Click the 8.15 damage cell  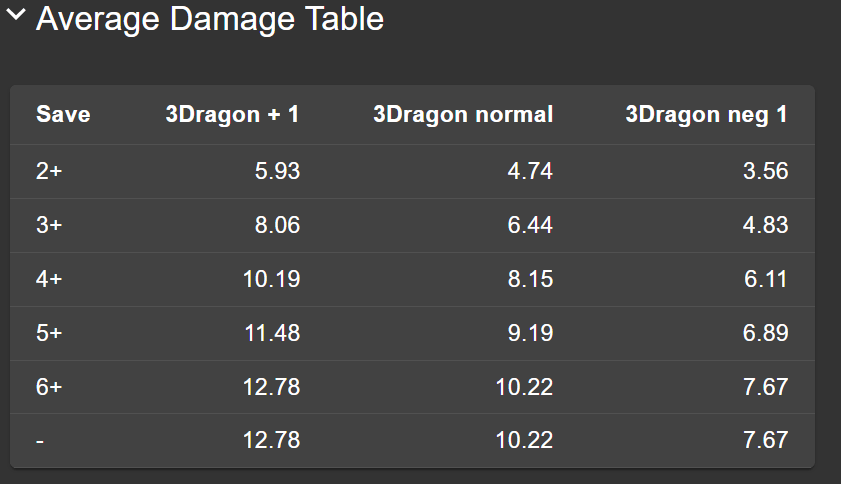coord(530,279)
